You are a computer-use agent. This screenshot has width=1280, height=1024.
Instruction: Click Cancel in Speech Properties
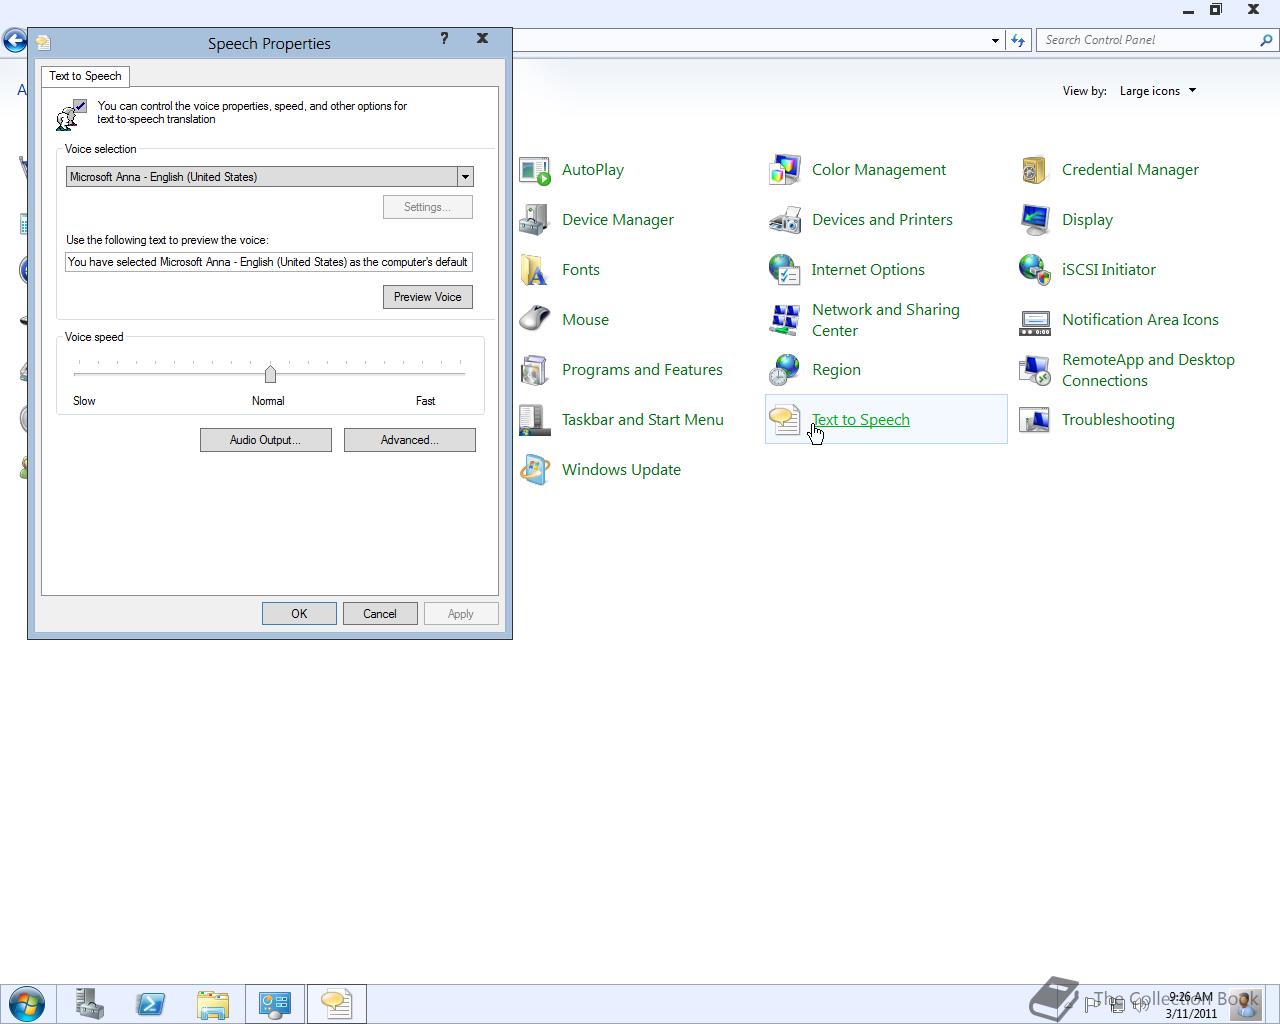click(380, 614)
